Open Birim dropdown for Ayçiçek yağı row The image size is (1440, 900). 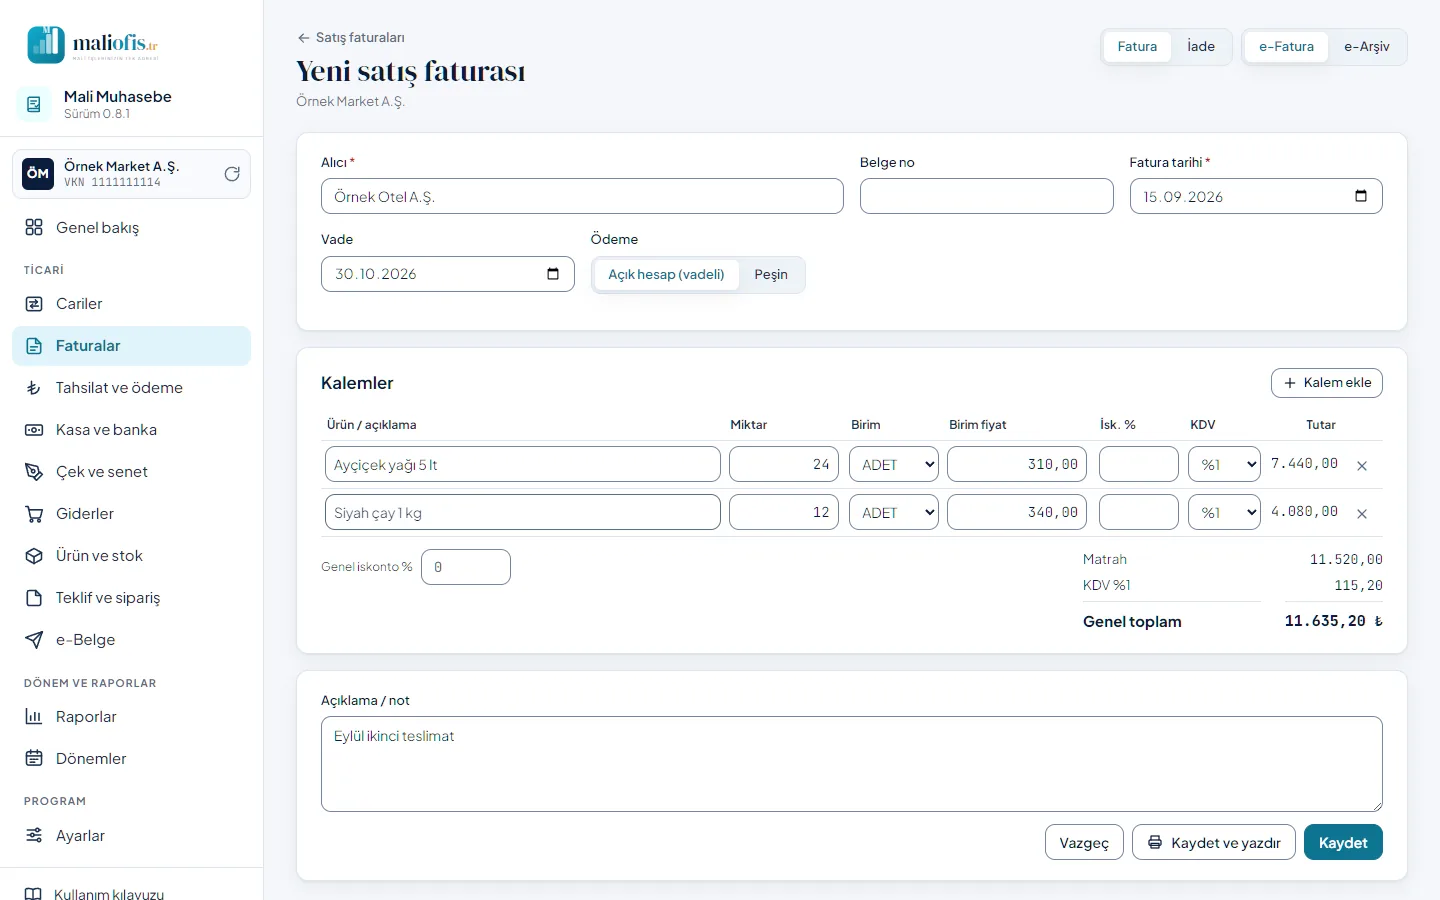point(894,464)
